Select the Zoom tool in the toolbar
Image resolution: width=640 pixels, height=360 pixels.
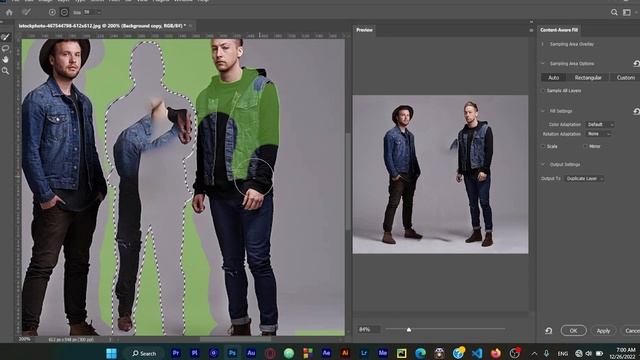[5, 71]
